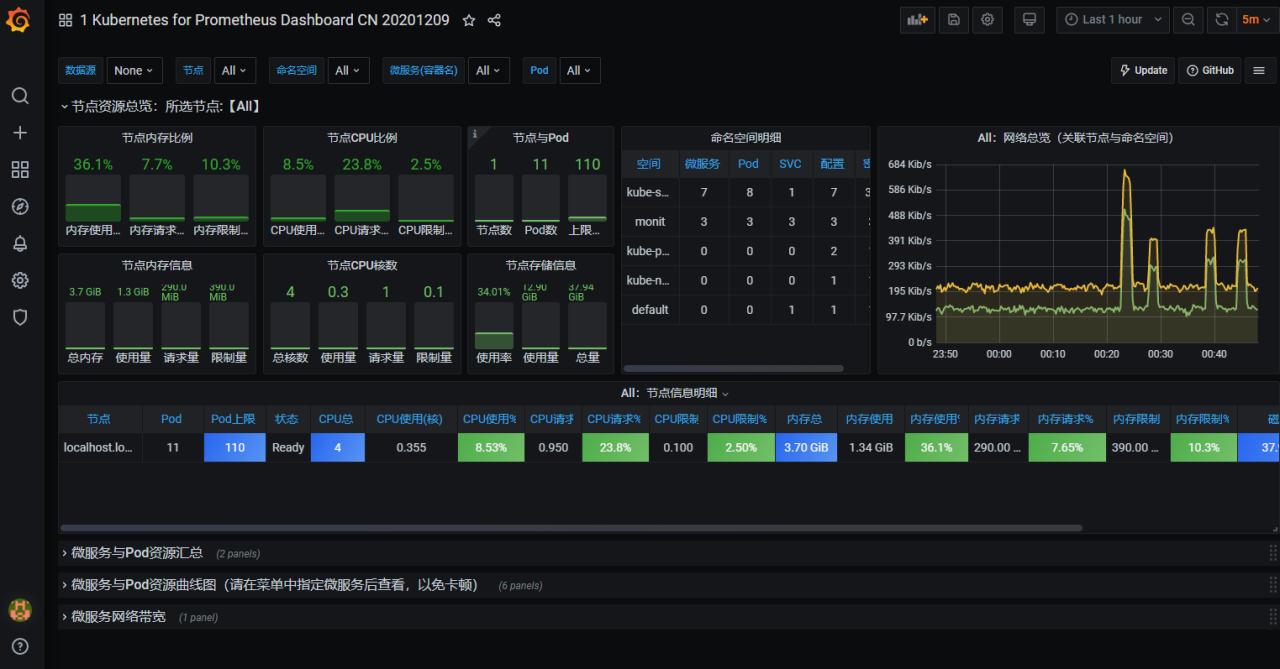The image size is (1280, 669).
Task: Open the search icon in sidebar
Action: tap(20, 96)
